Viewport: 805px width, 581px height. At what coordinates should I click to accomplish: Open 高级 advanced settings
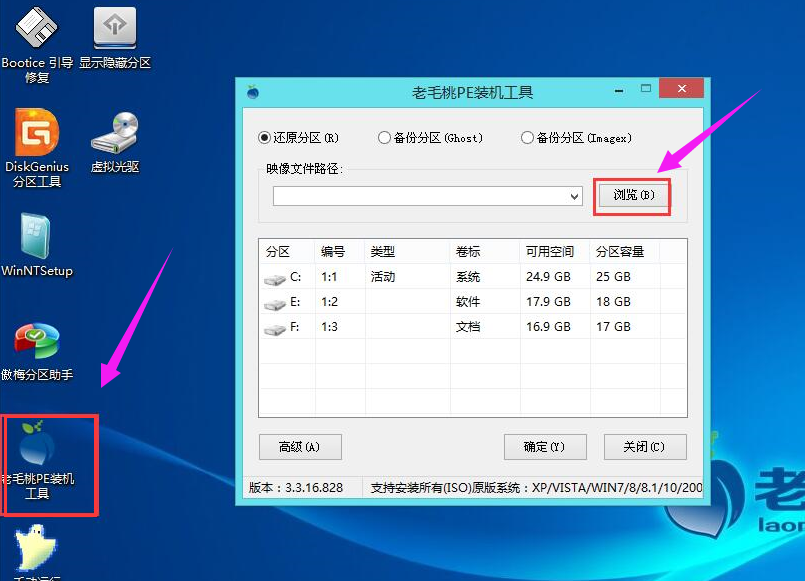(300, 447)
